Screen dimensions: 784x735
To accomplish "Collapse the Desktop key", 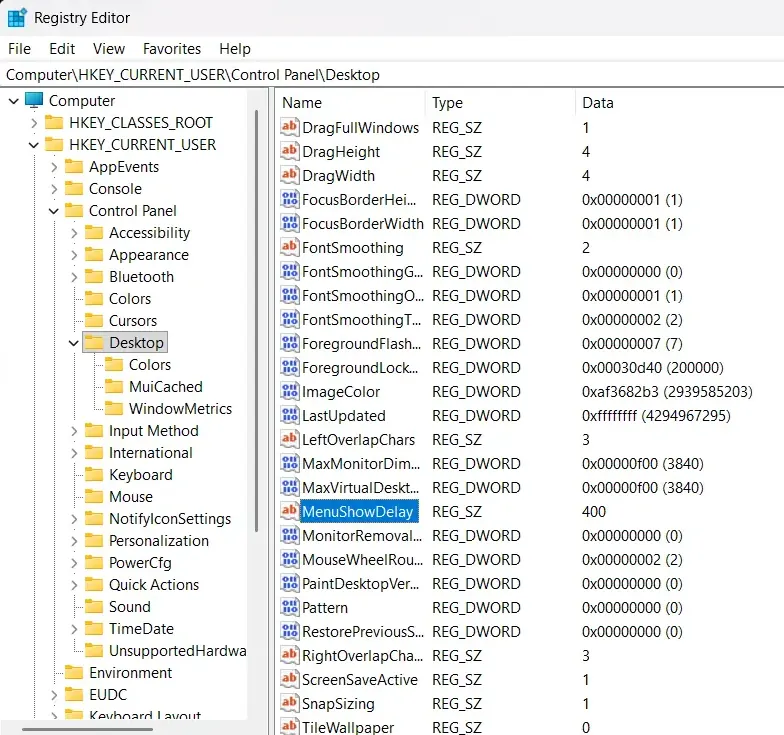I will click(x=74, y=343).
